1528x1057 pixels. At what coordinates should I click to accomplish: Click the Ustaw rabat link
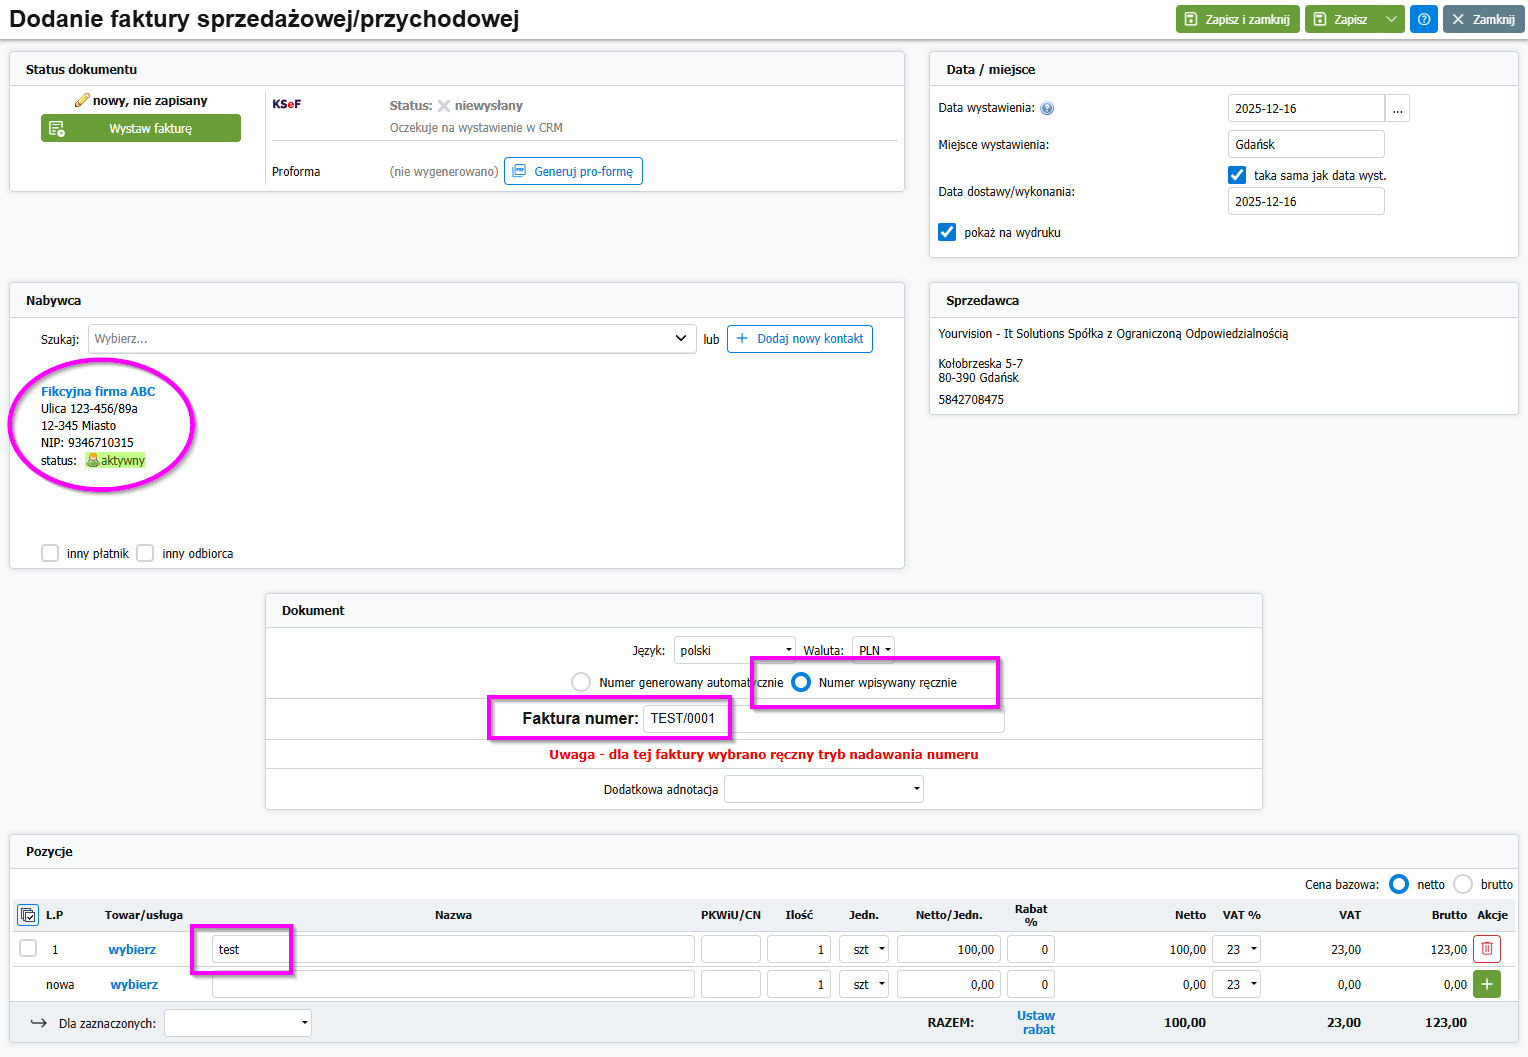click(x=1036, y=1022)
